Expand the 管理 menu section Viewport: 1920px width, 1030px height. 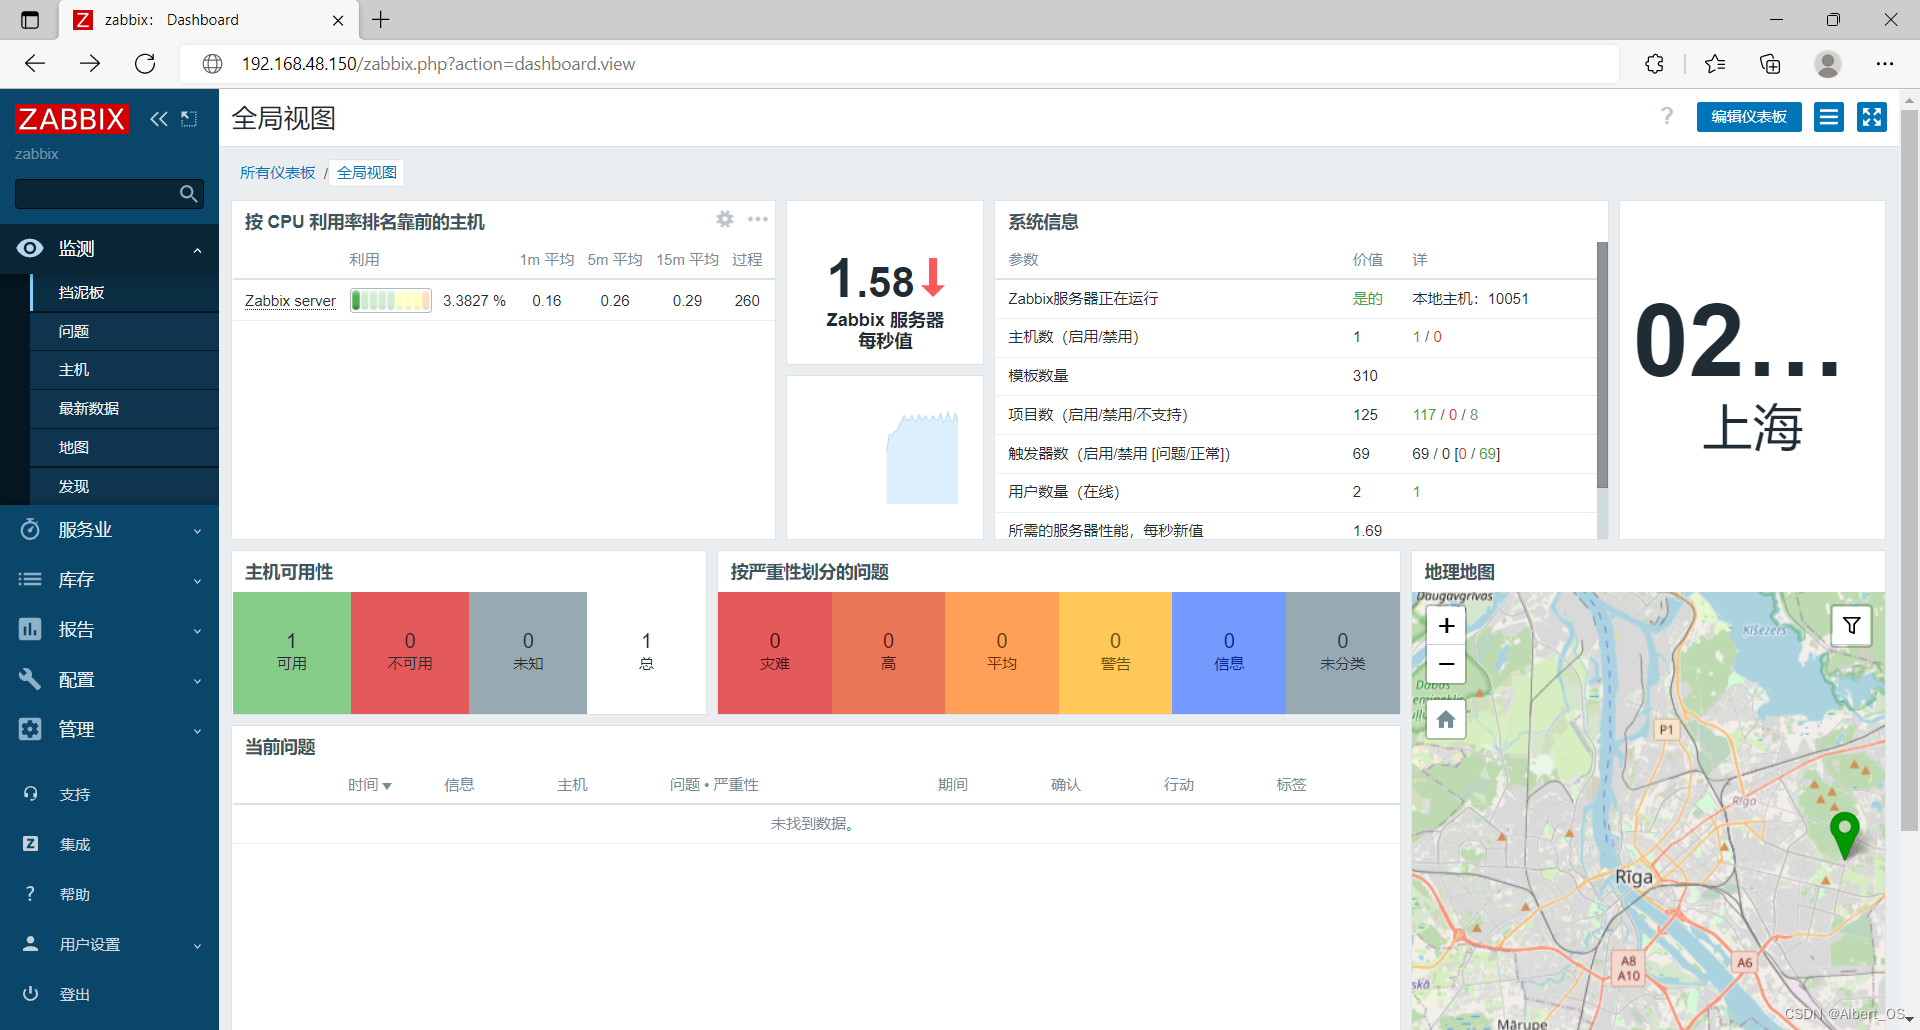[197, 731]
